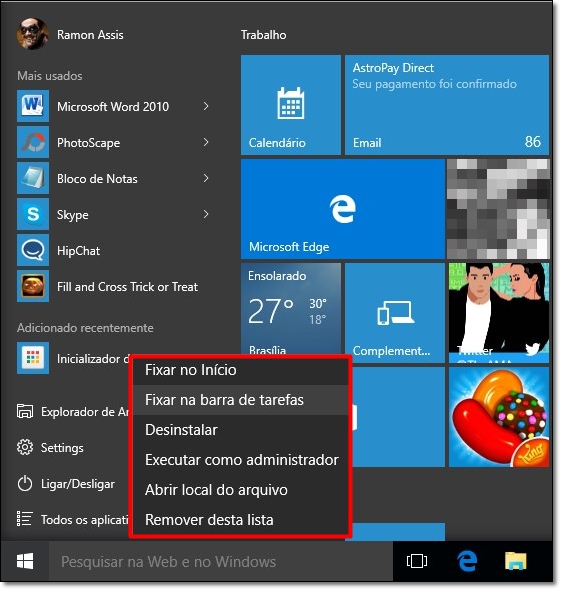Choose Fixar na barra de tarefas
Screen dimensions: 561x590
[x=240, y=400]
